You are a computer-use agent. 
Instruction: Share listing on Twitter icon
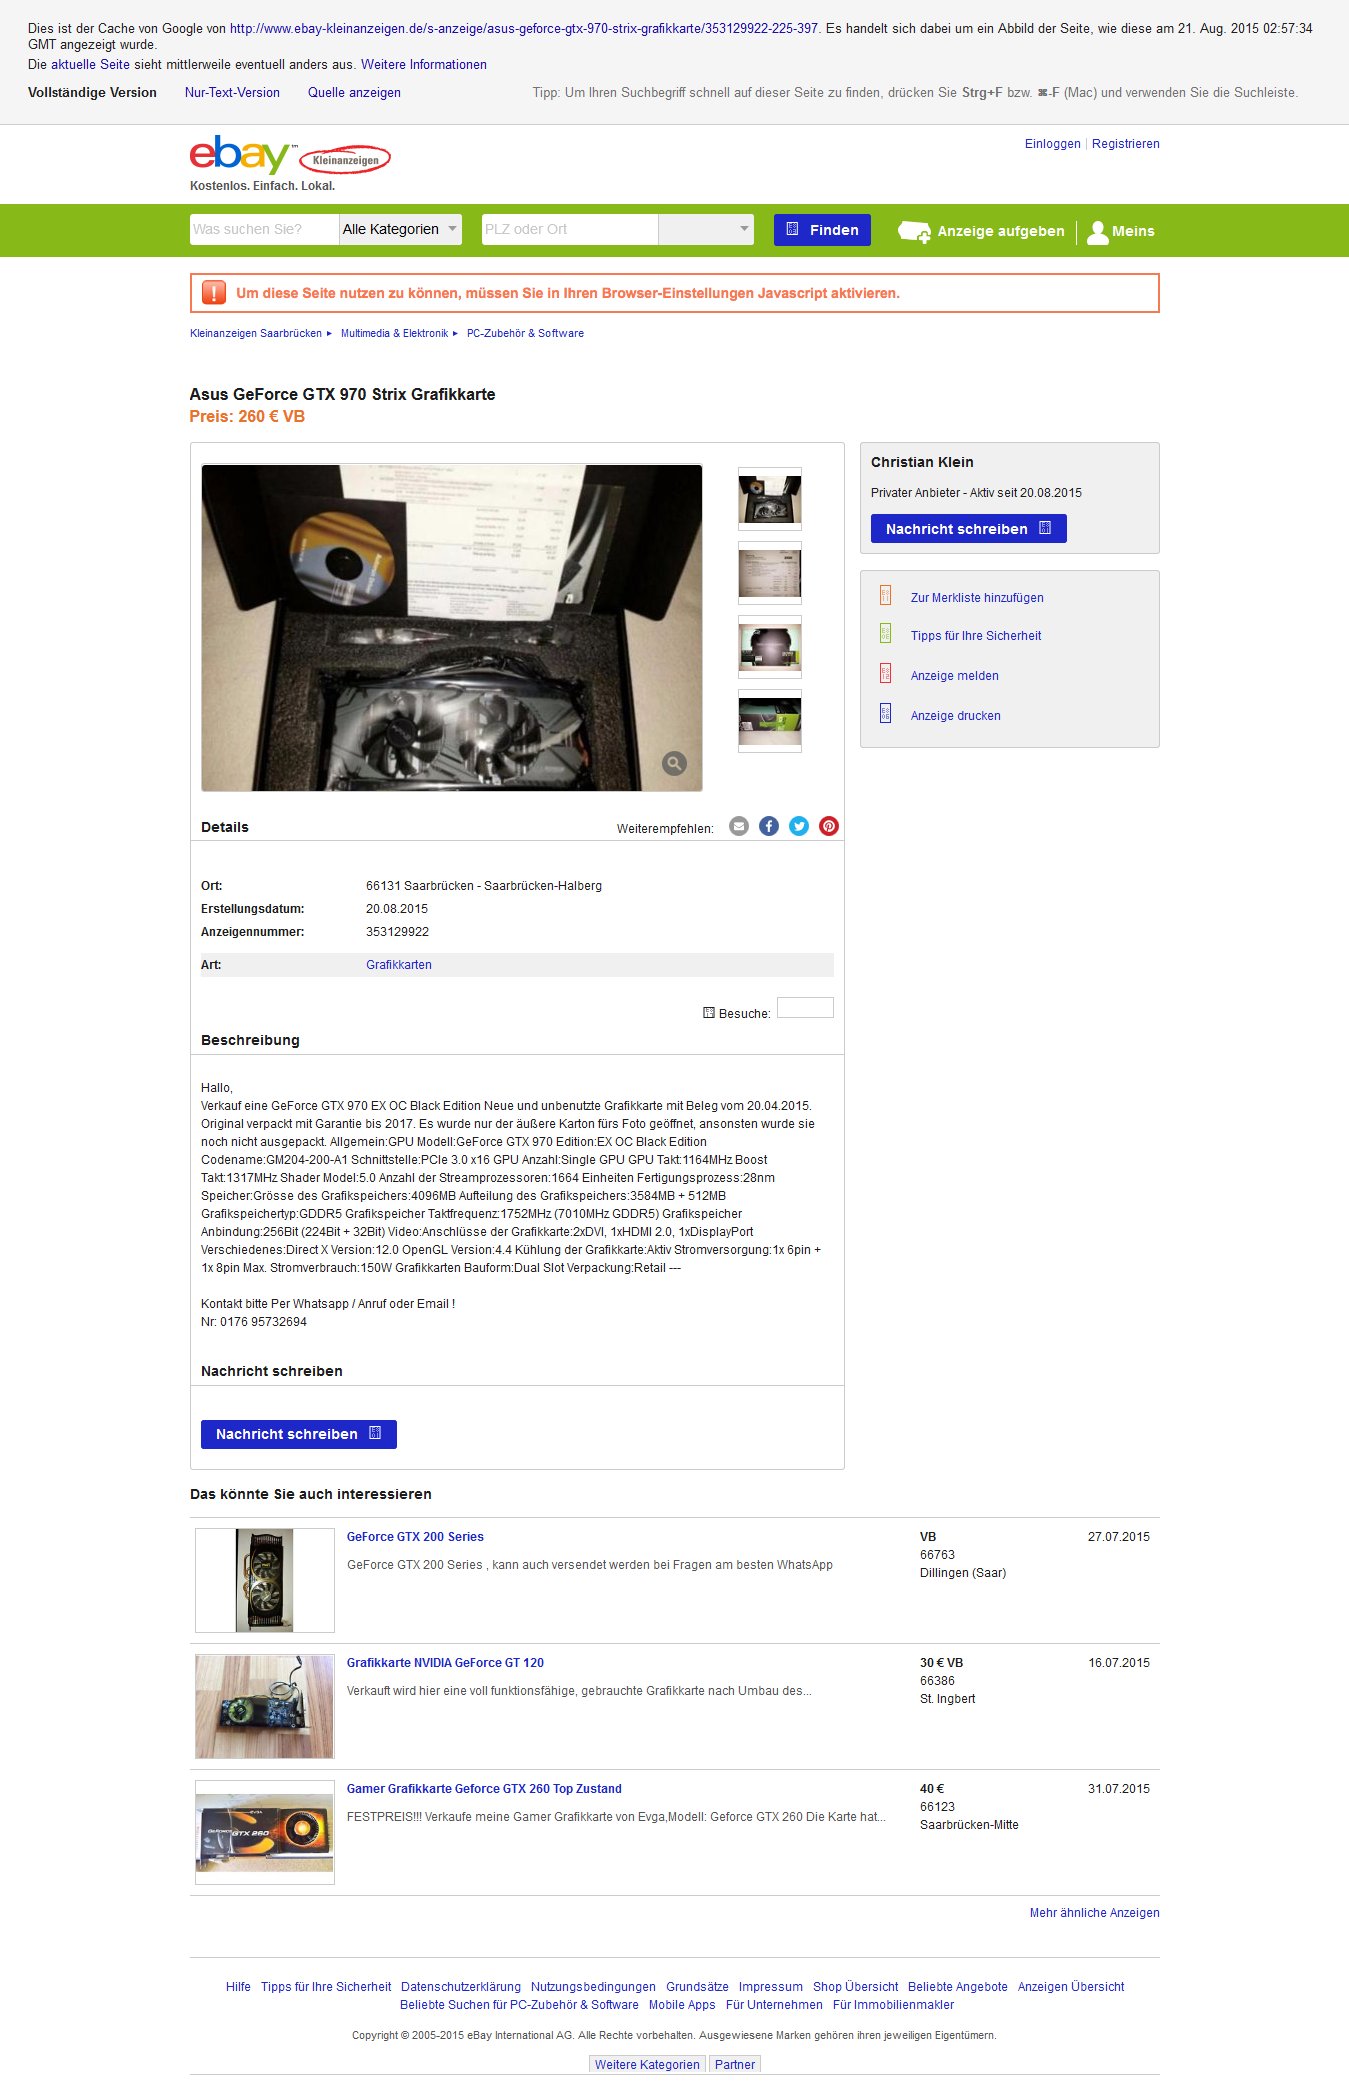pyautogui.click(x=799, y=826)
